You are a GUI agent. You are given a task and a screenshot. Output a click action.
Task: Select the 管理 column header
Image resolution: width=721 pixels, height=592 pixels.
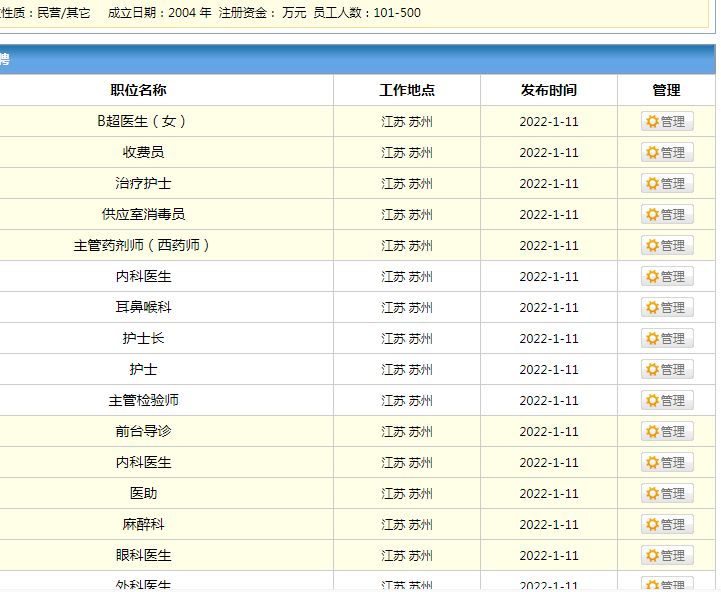(x=666, y=90)
